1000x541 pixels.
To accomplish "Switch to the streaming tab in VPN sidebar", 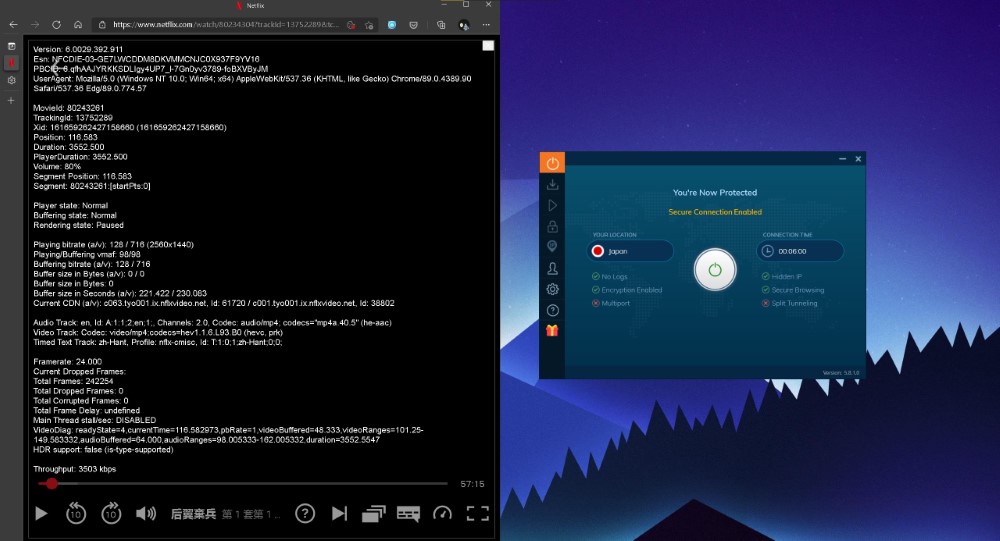I will click(552, 205).
